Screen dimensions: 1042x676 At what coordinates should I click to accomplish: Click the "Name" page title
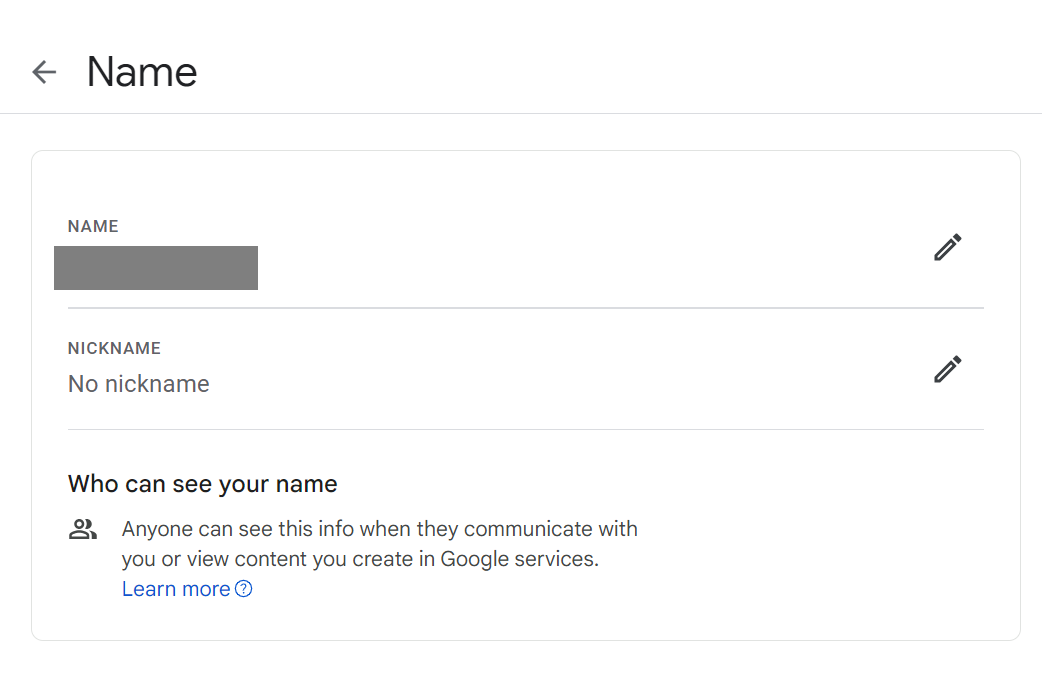pos(142,72)
